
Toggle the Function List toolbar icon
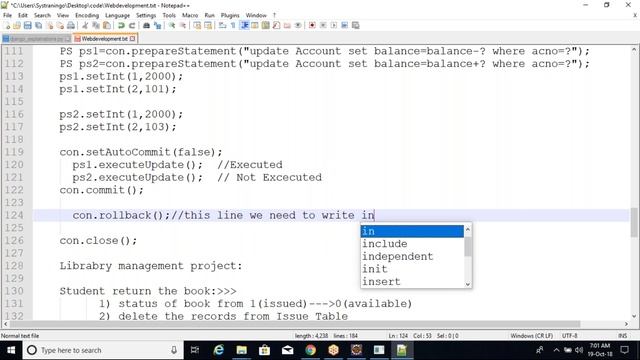(276, 25)
